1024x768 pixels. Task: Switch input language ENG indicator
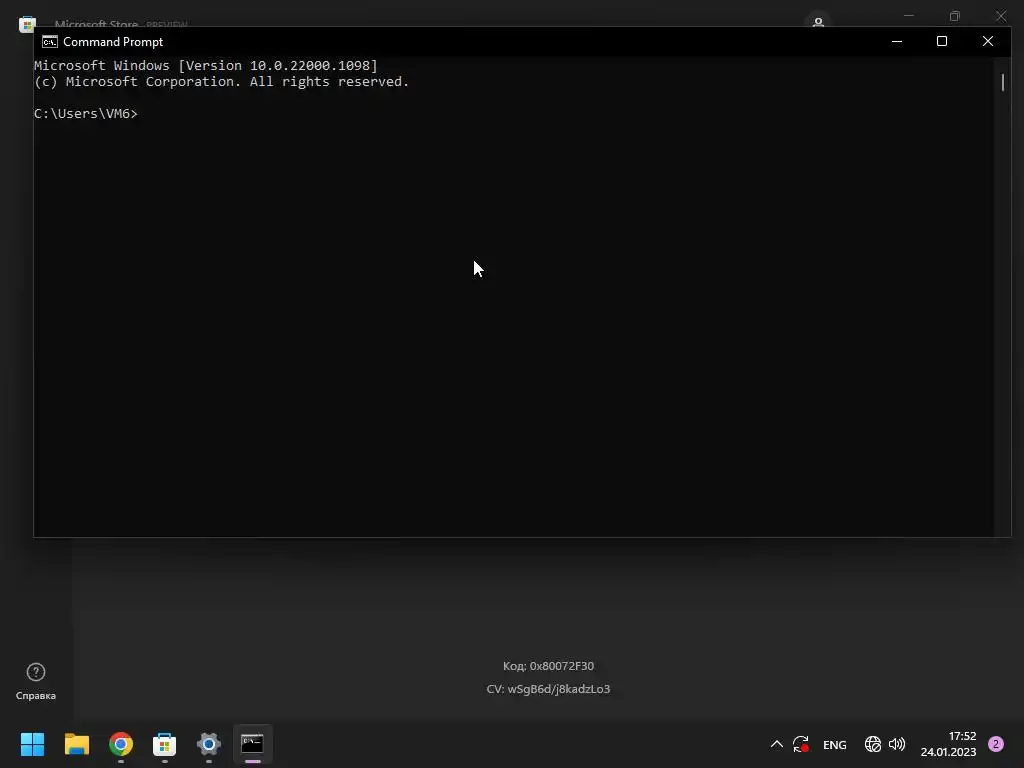coord(835,744)
